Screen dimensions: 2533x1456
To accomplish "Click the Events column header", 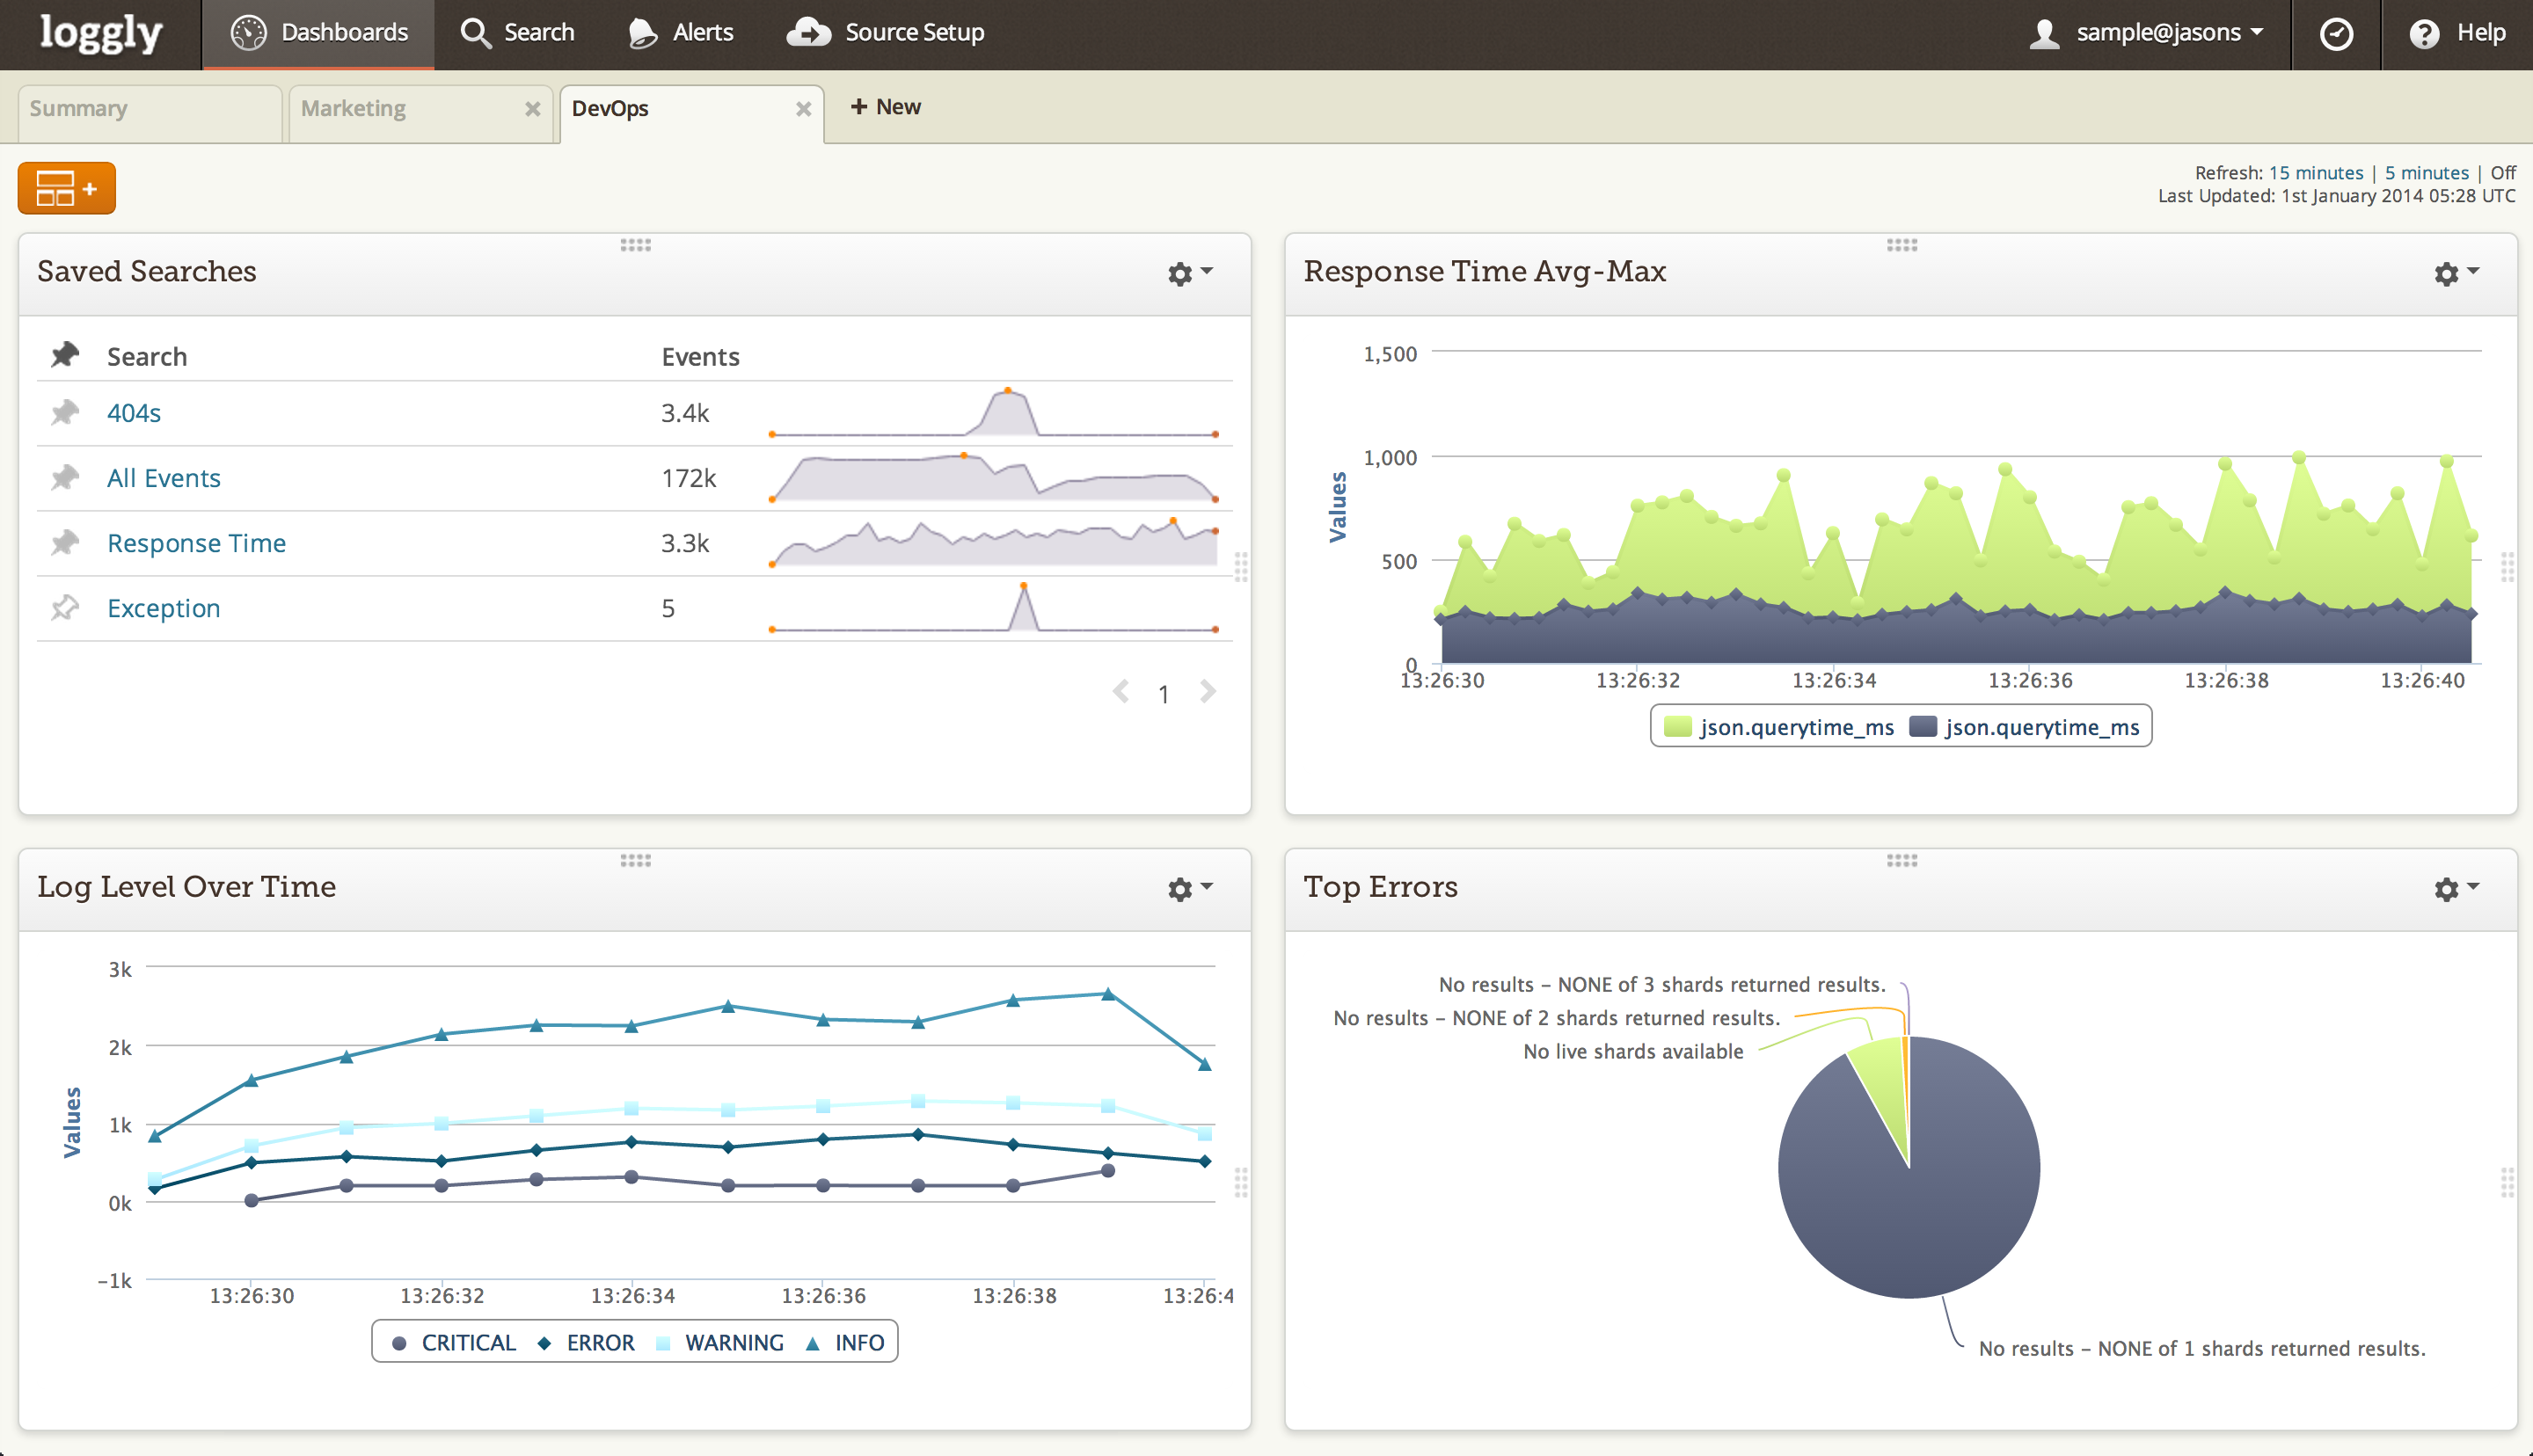I will tap(700, 357).
